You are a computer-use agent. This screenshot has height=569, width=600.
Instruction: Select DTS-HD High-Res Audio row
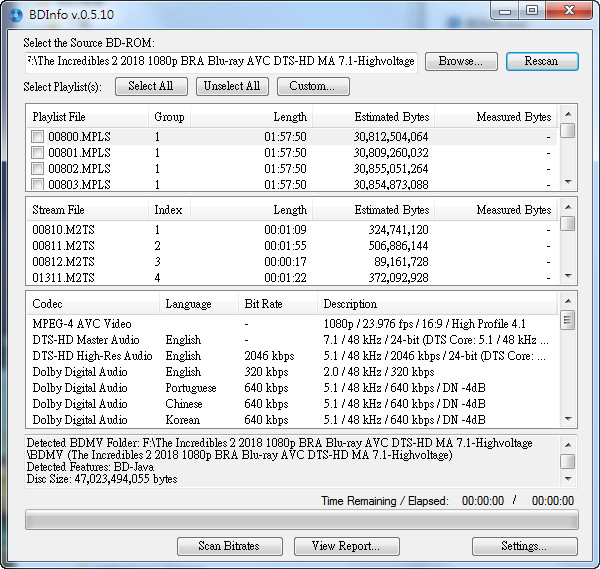292,356
